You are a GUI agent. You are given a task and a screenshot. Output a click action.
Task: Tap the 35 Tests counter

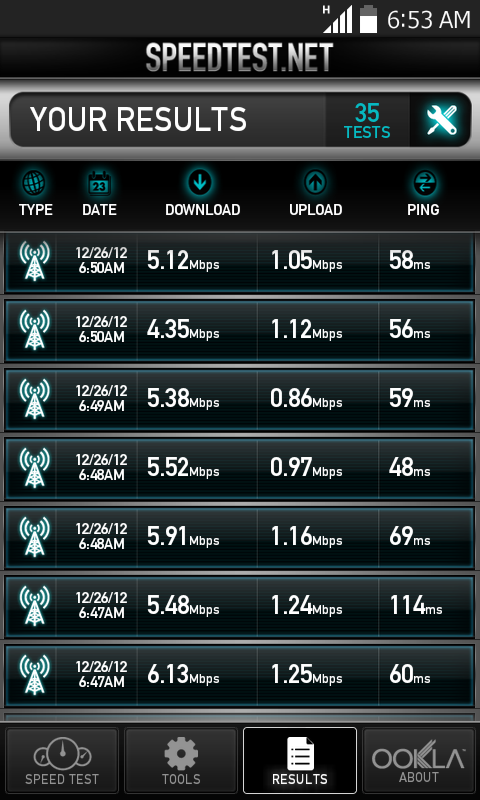tap(367, 120)
